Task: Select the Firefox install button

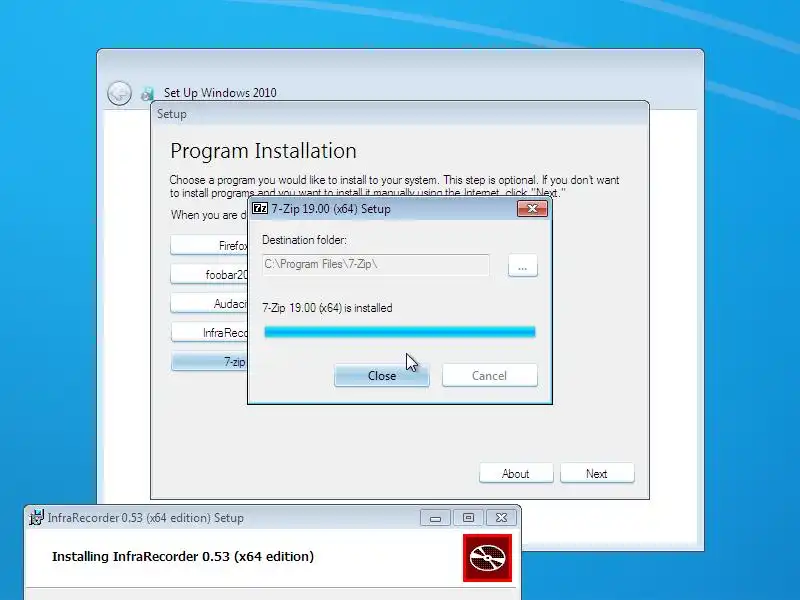Action: pyautogui.click(x=210, y=245)
